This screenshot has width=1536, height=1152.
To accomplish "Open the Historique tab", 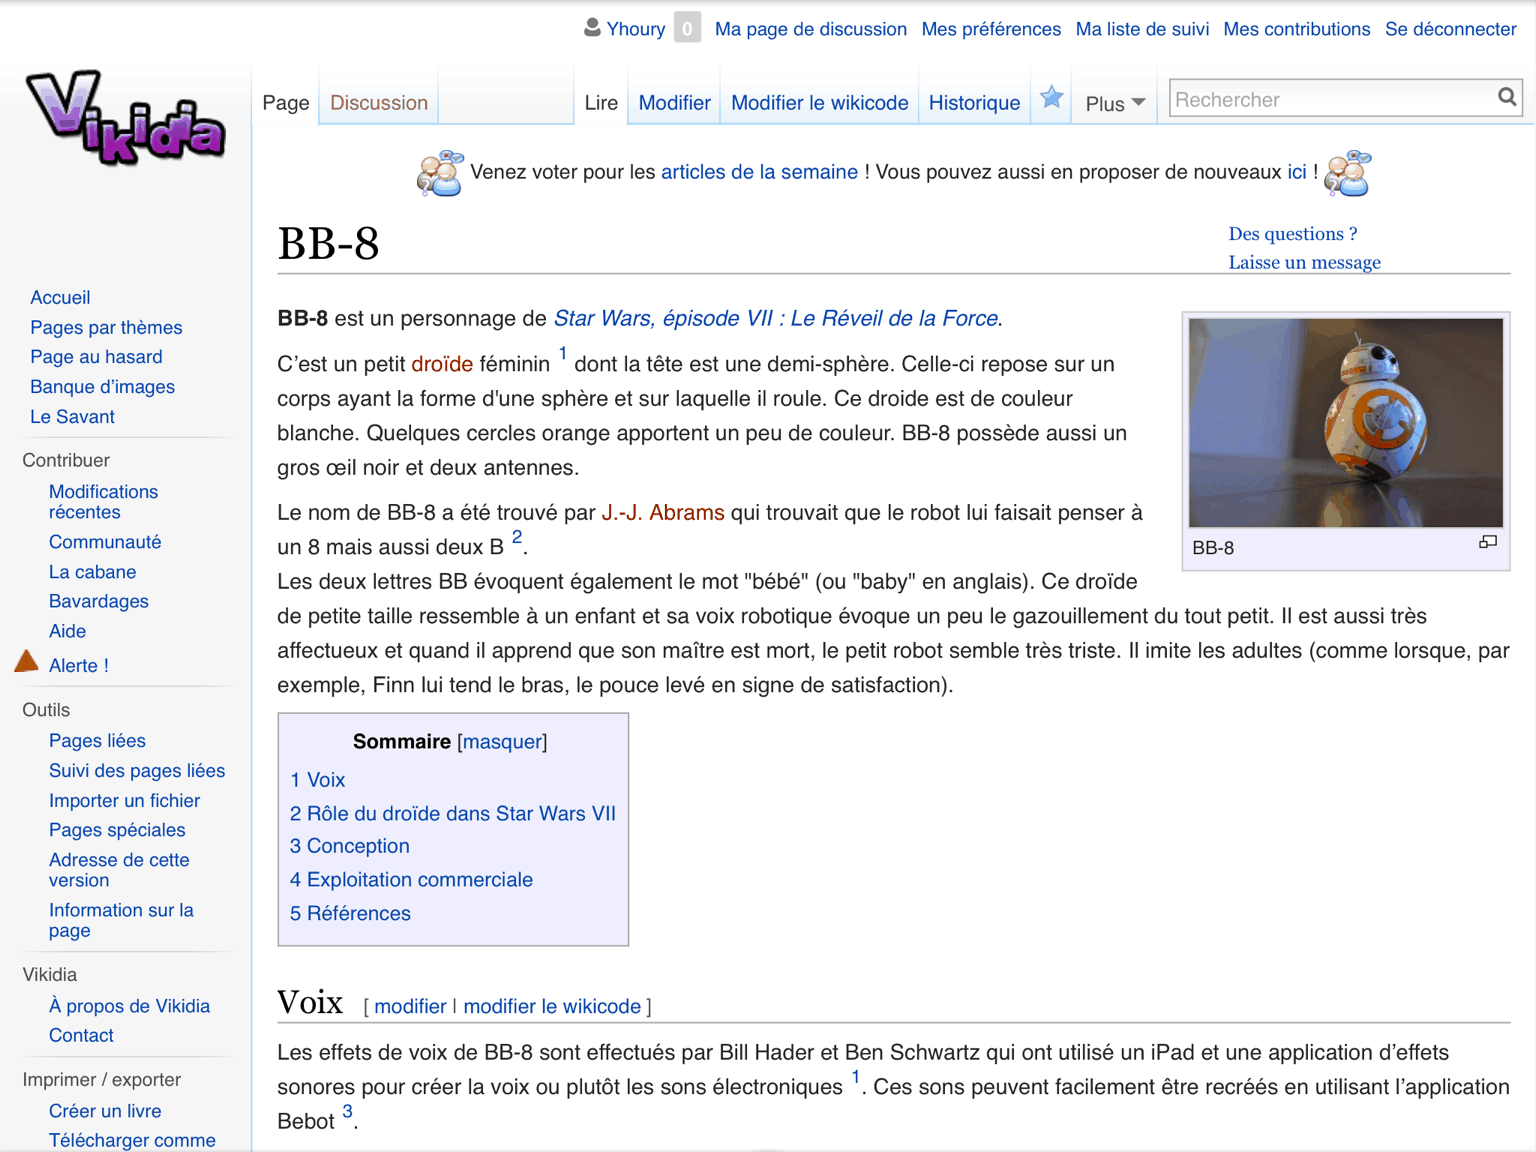I will (974, 103).
